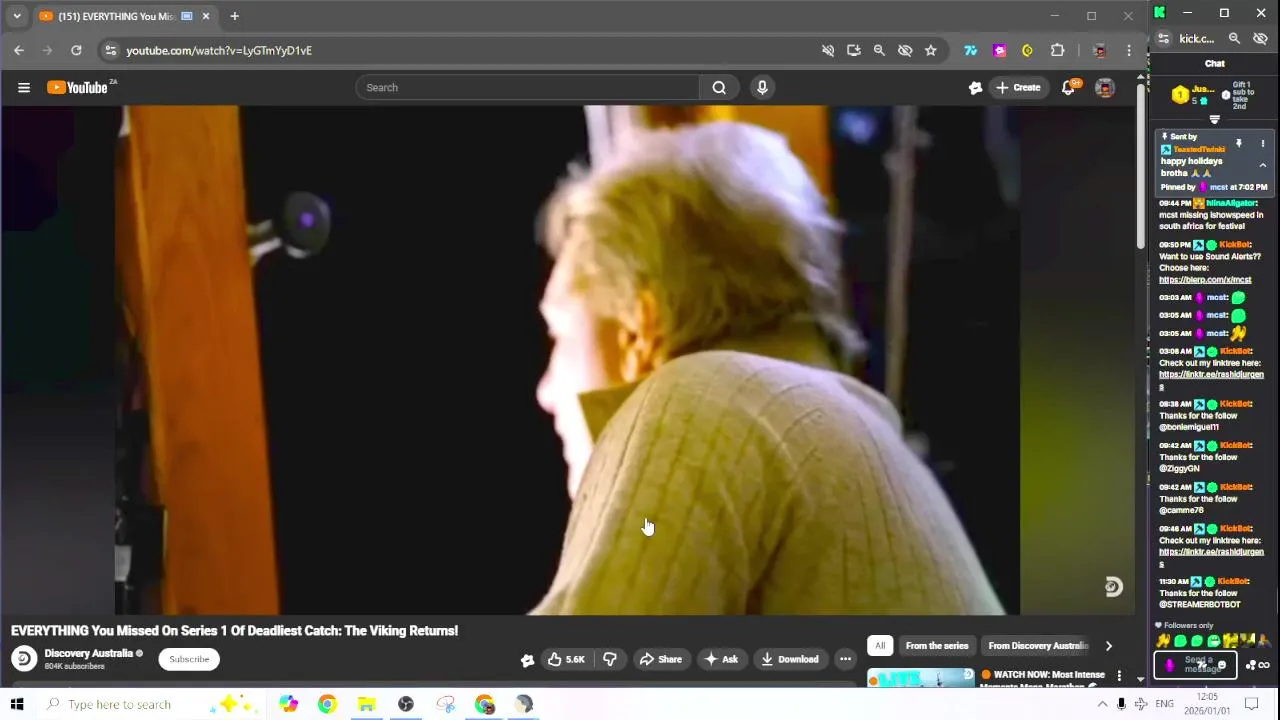Open Windows Start menu

[x=17, y=704]
